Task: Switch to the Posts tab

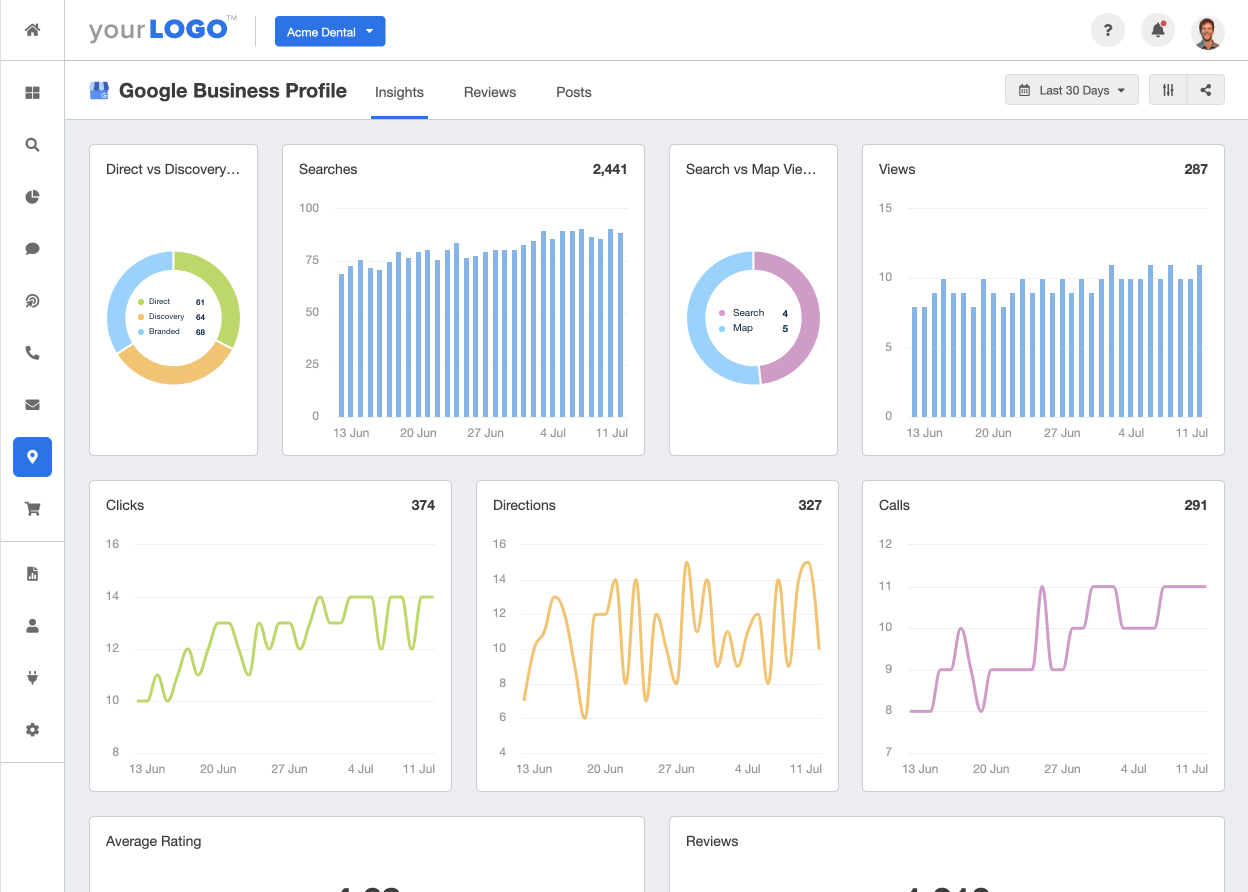Action: coord(574,92)
